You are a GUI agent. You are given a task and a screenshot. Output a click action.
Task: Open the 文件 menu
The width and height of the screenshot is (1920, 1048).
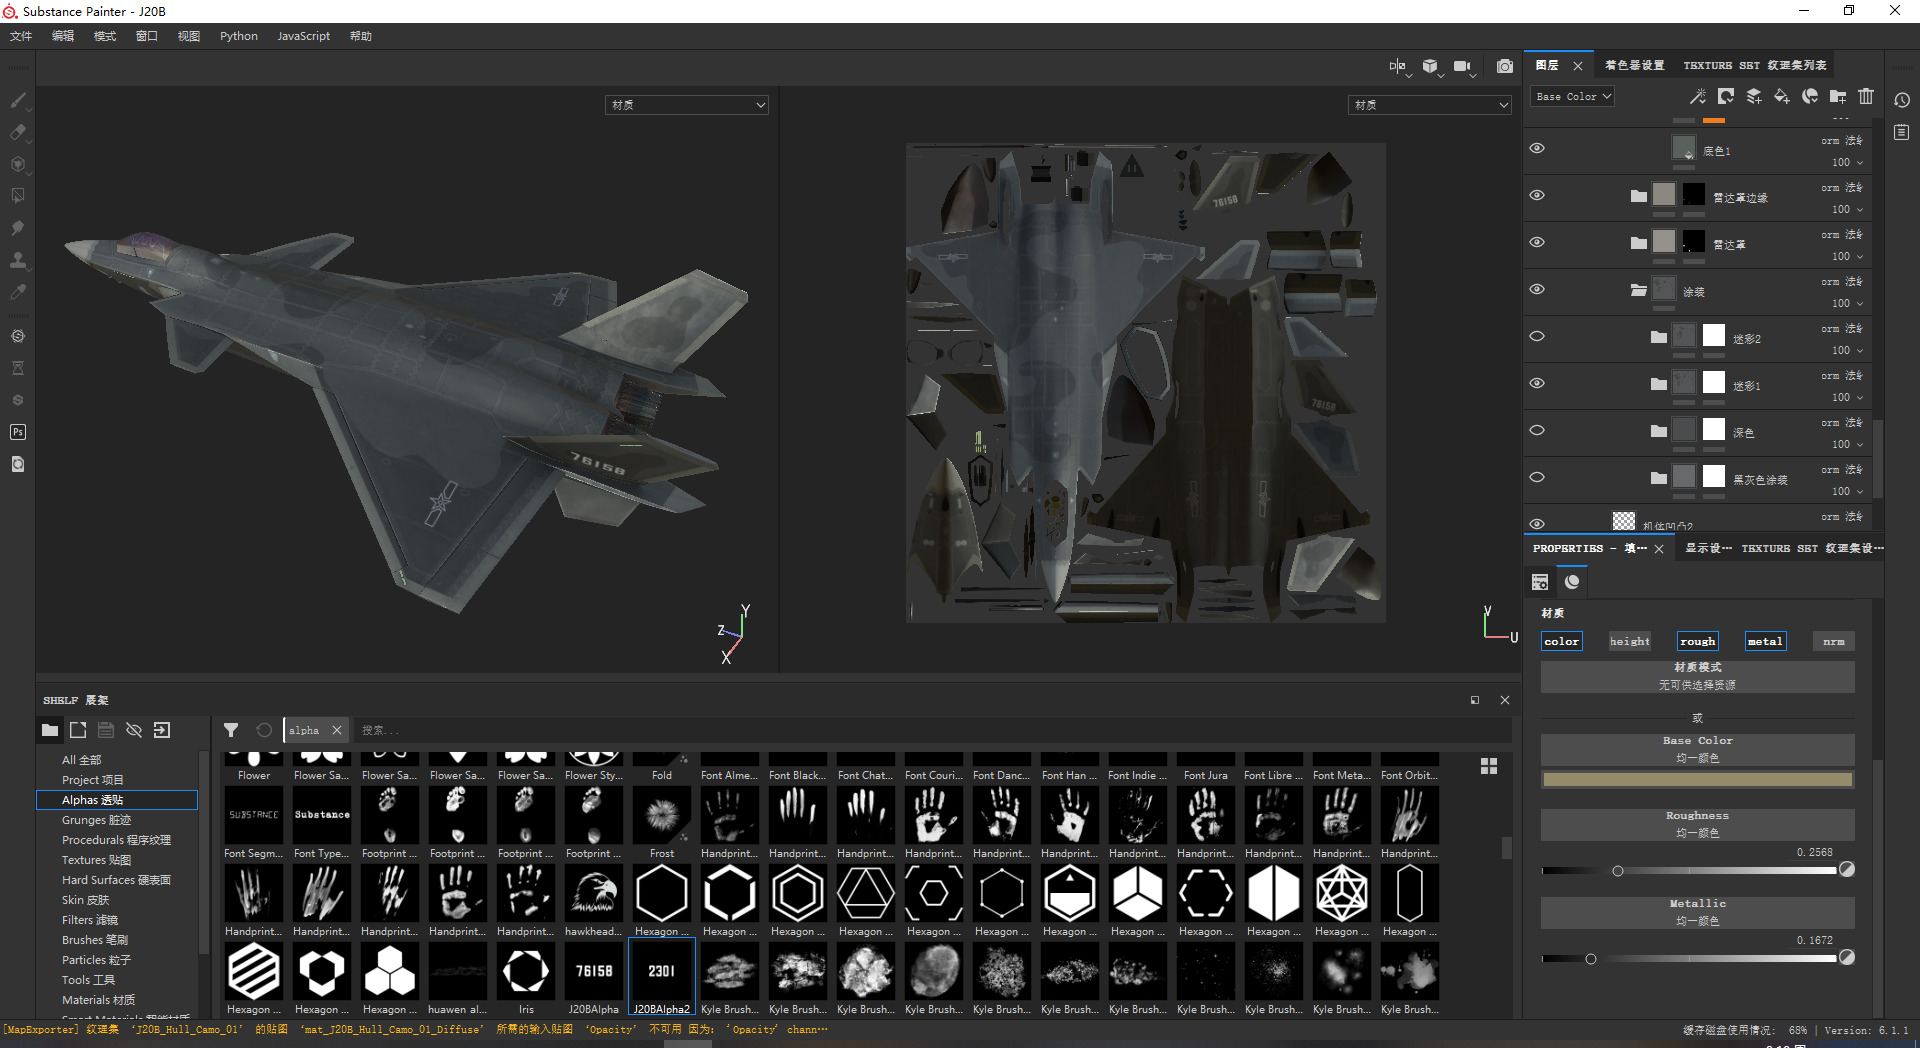pyautogui.click(x=21, y=36)
